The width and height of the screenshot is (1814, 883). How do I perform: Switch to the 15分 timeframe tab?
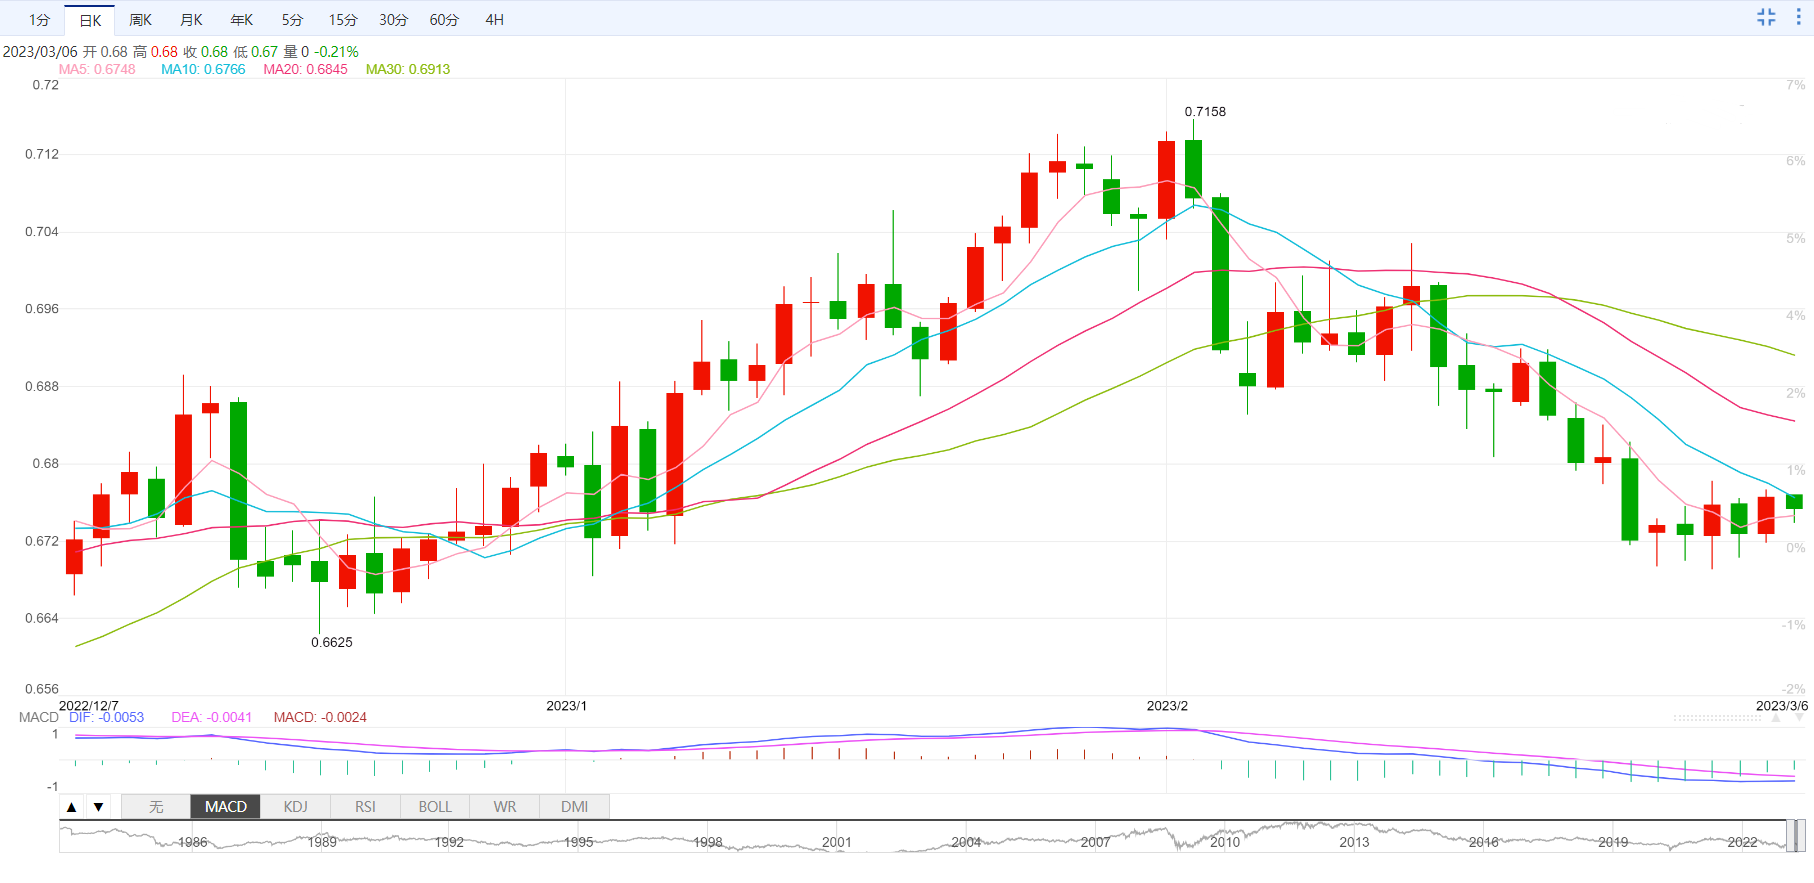pyautogui.click(x=343, y=20)
